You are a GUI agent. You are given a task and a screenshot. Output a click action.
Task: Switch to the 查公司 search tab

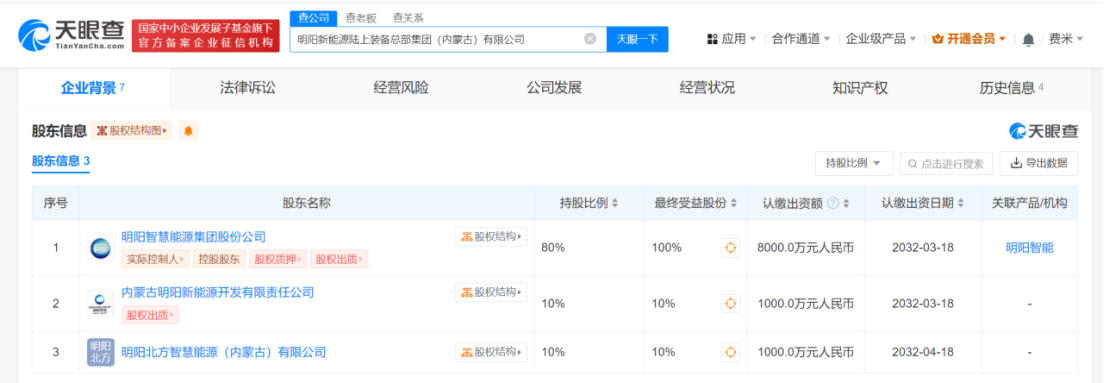[313, 18]
